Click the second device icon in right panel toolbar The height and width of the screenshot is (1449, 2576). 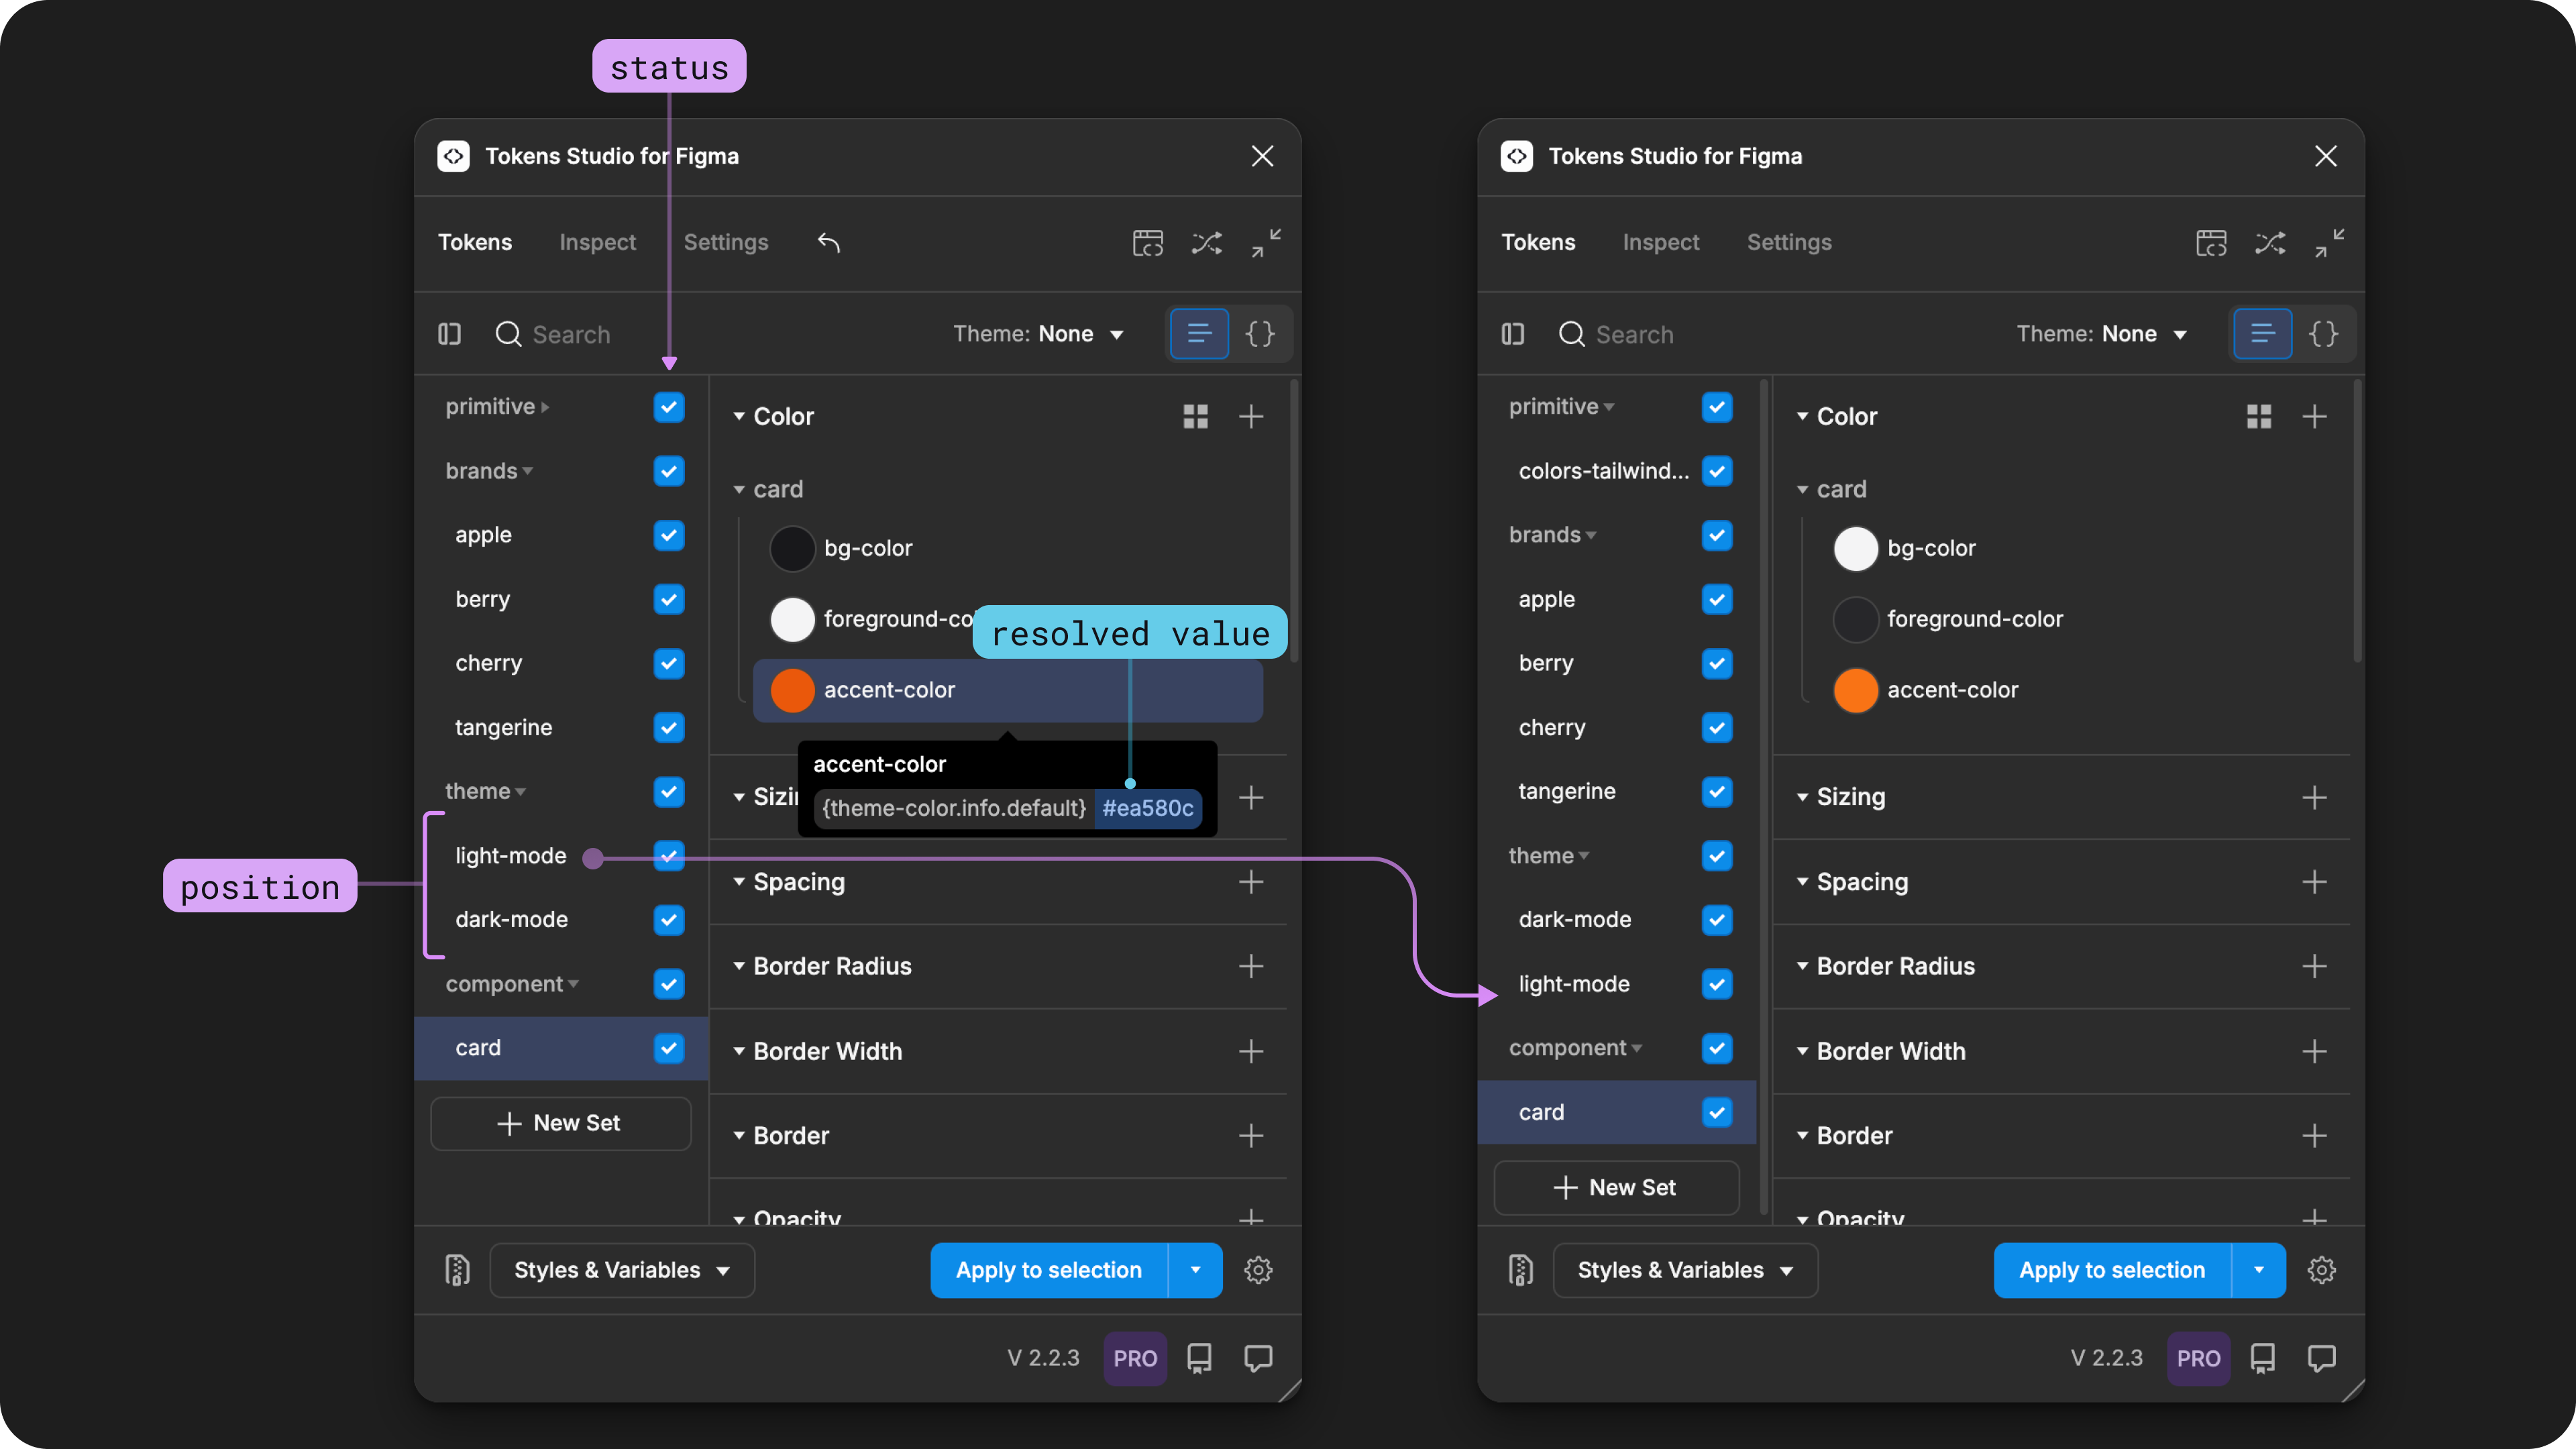coord(2262,1357)
